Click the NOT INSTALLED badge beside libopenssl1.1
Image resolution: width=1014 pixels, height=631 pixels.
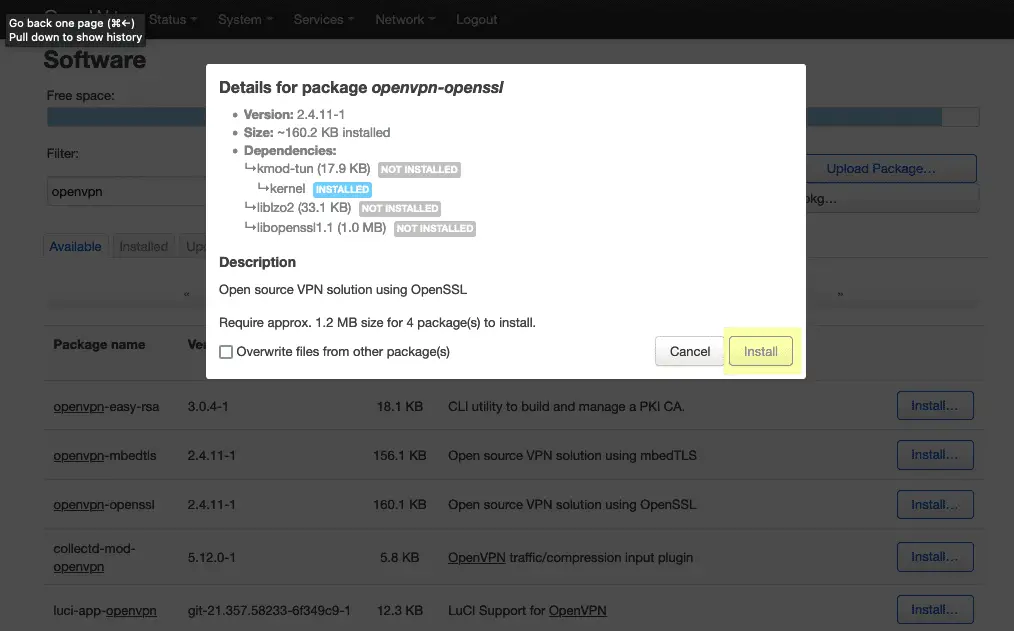click(435, 228)
